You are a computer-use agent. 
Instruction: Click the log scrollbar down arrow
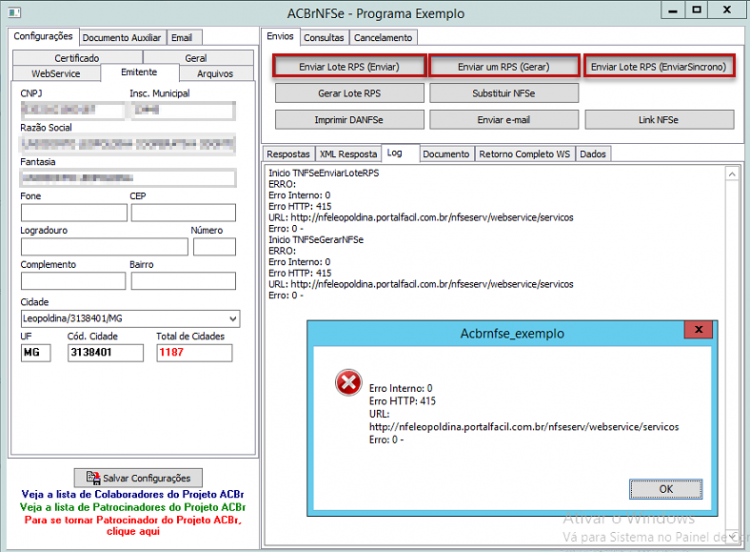[732, 537]
